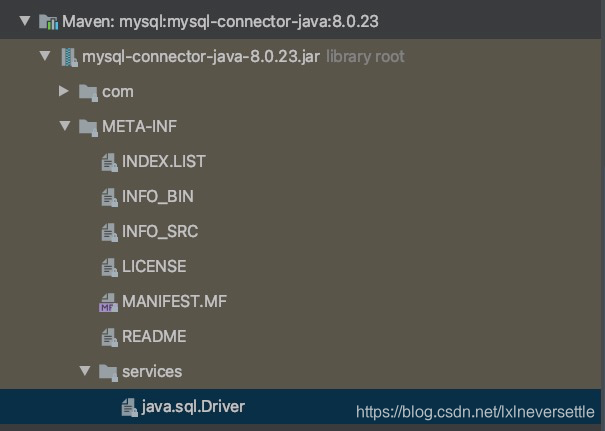Click the INFO_BIN file icon
Screen dimensions: 605x431
[110, 197]
